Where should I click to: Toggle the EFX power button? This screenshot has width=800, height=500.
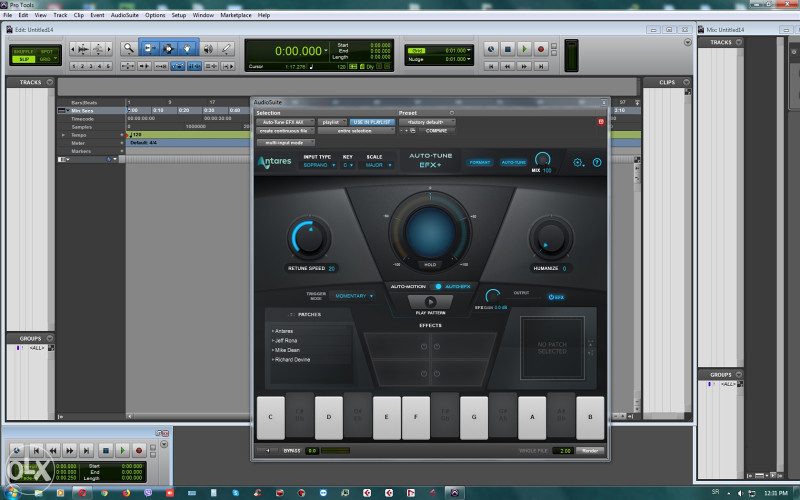coord(556,297)
